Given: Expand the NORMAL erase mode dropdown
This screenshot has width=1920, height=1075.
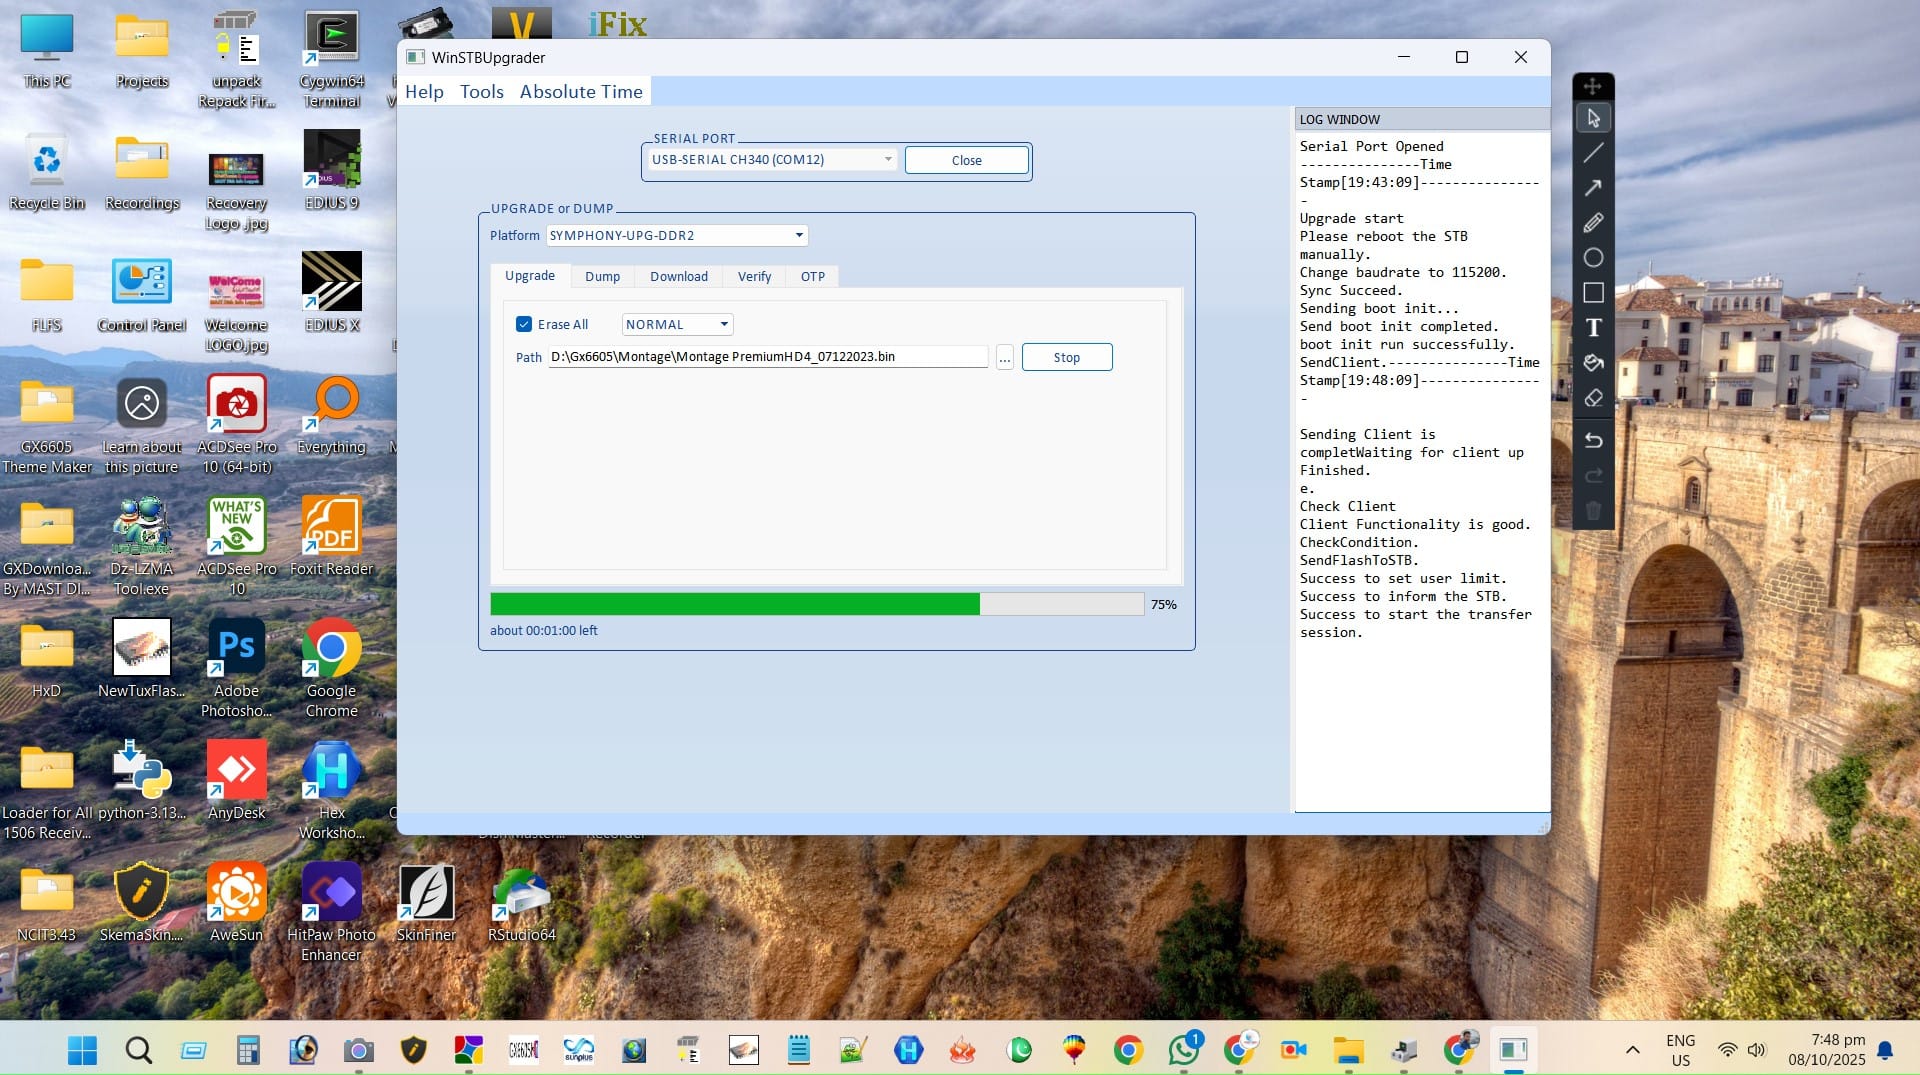Looking at the screenshot, I should tap(723, 325).
